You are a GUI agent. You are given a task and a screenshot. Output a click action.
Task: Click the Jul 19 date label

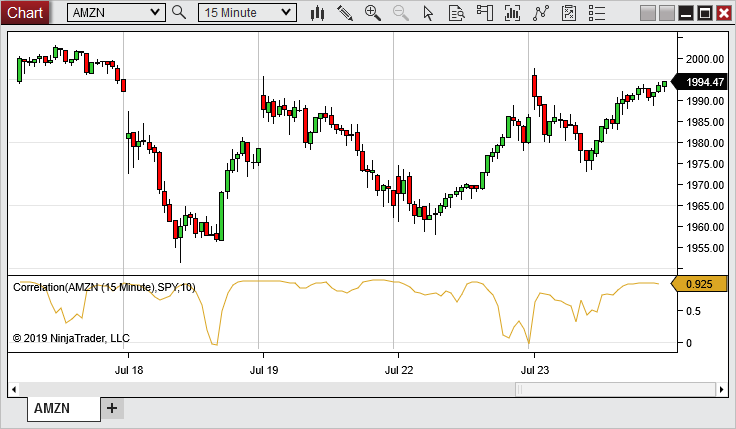tap(264, 370)
